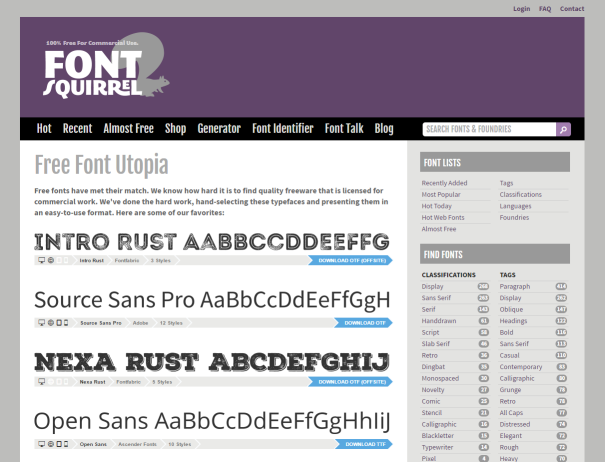The image size is (605, 462).
Task: Select Slab Serif classification
Action: click(x=436, y=344)
